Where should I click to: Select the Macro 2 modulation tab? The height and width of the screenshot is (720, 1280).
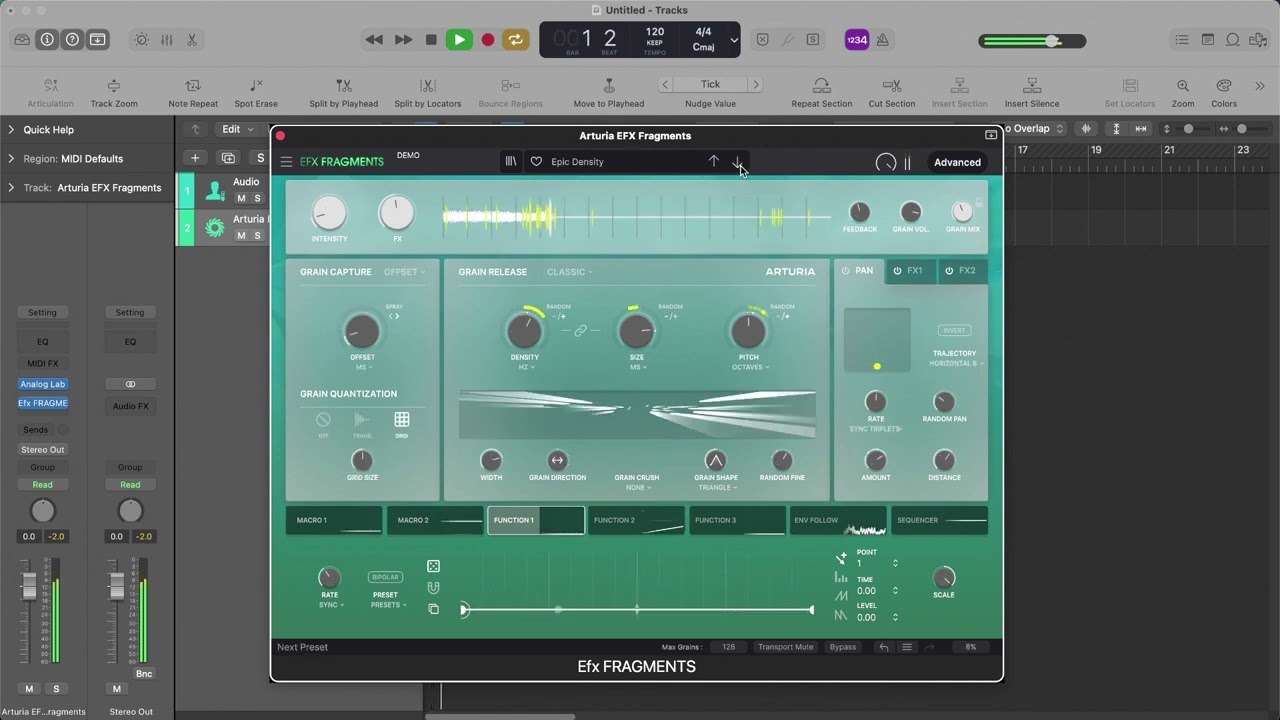[435, 520]
